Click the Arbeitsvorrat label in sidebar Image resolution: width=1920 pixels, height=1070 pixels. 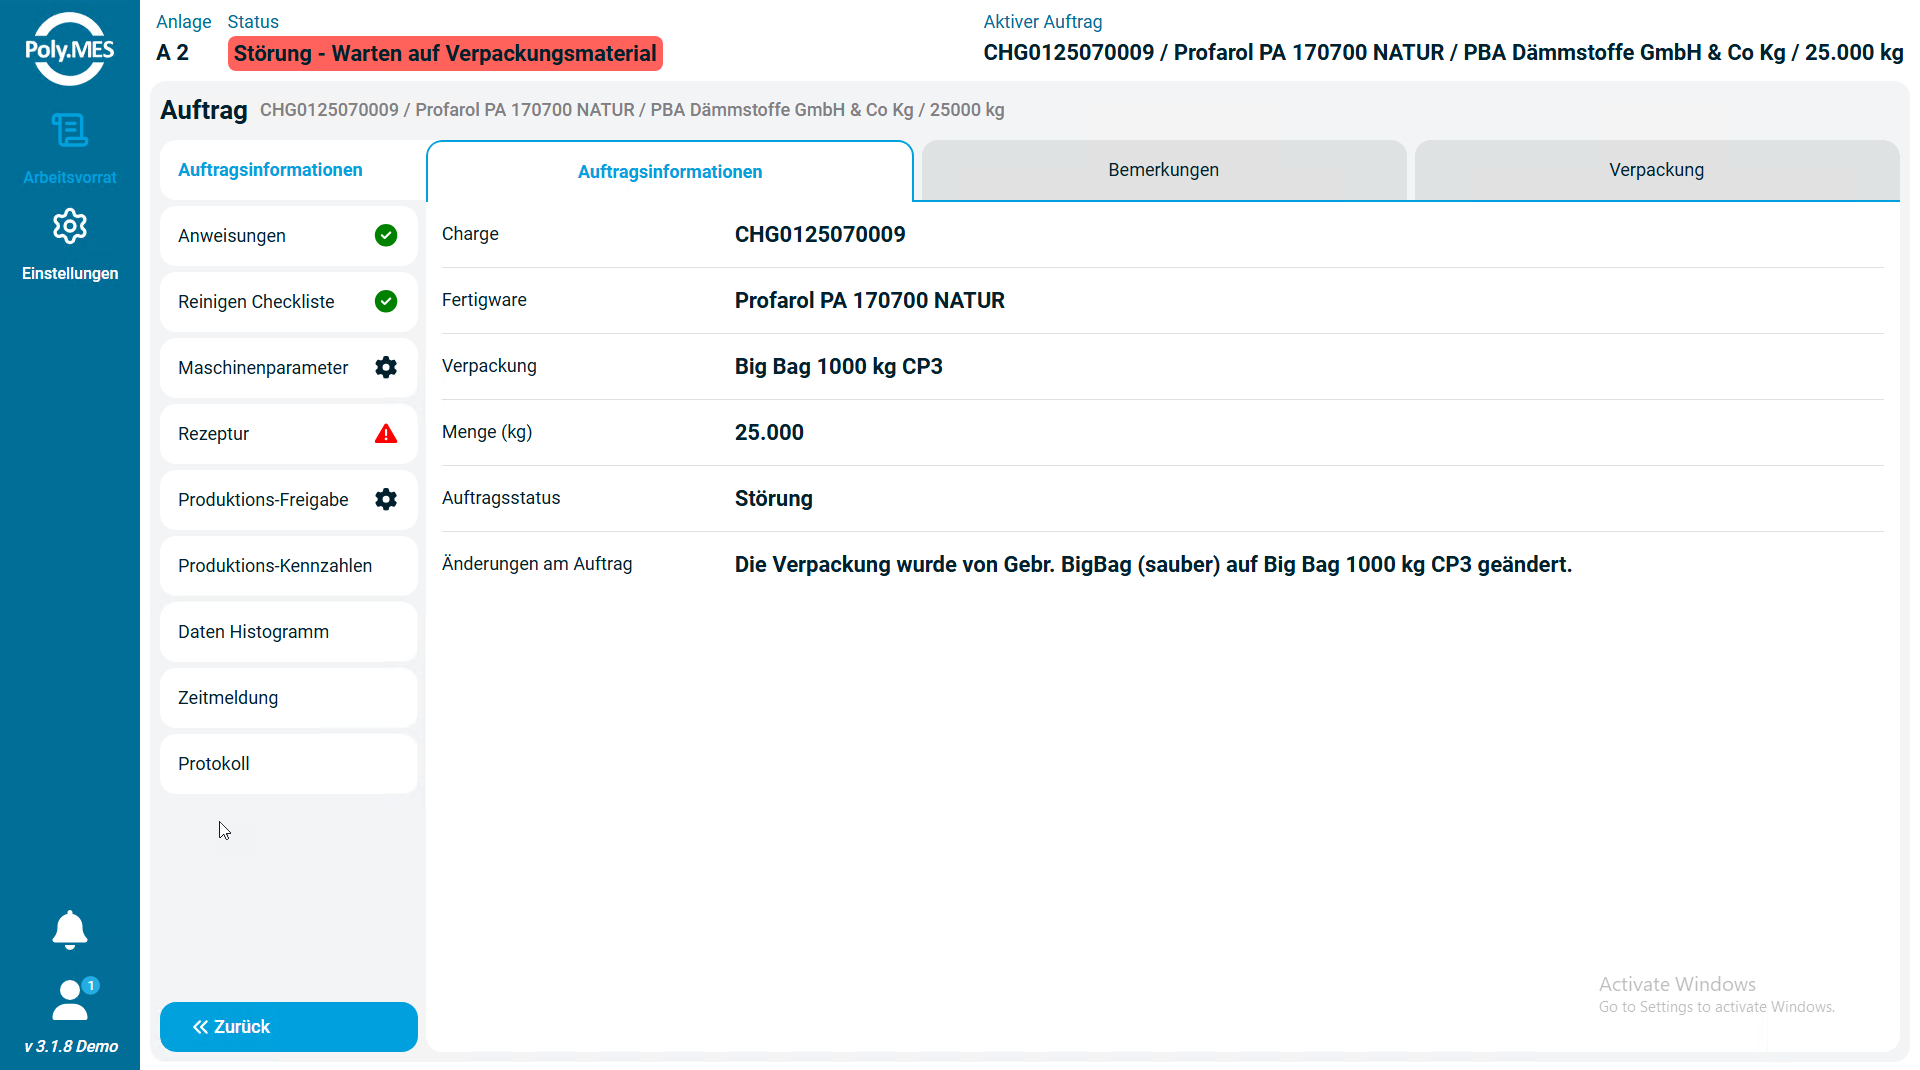pos(70,178)
